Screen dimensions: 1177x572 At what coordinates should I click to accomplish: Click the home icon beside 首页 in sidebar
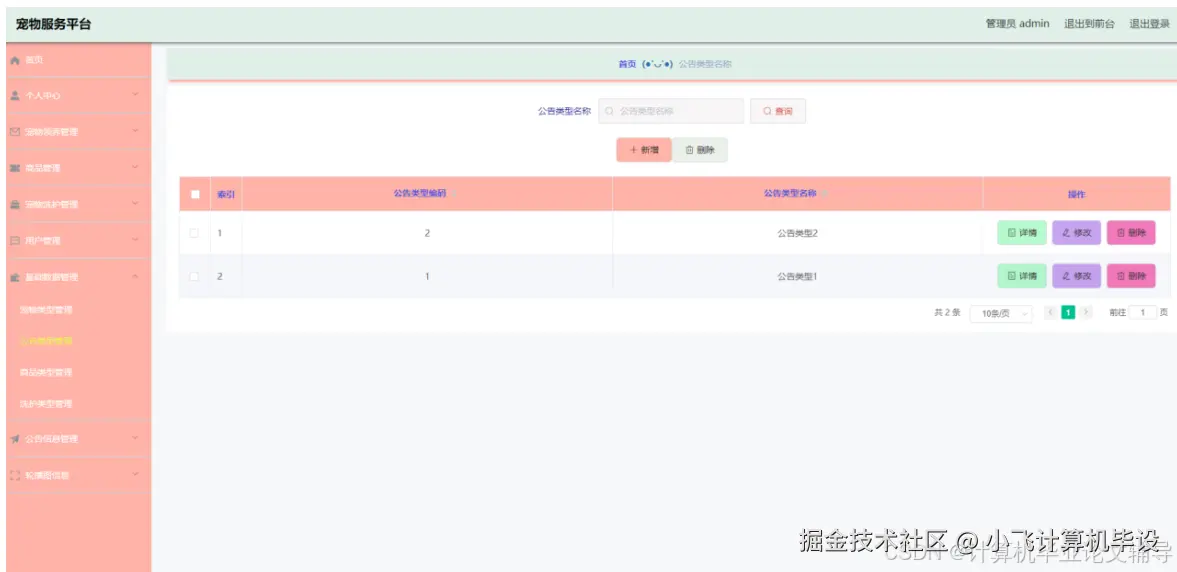point(14,60)
